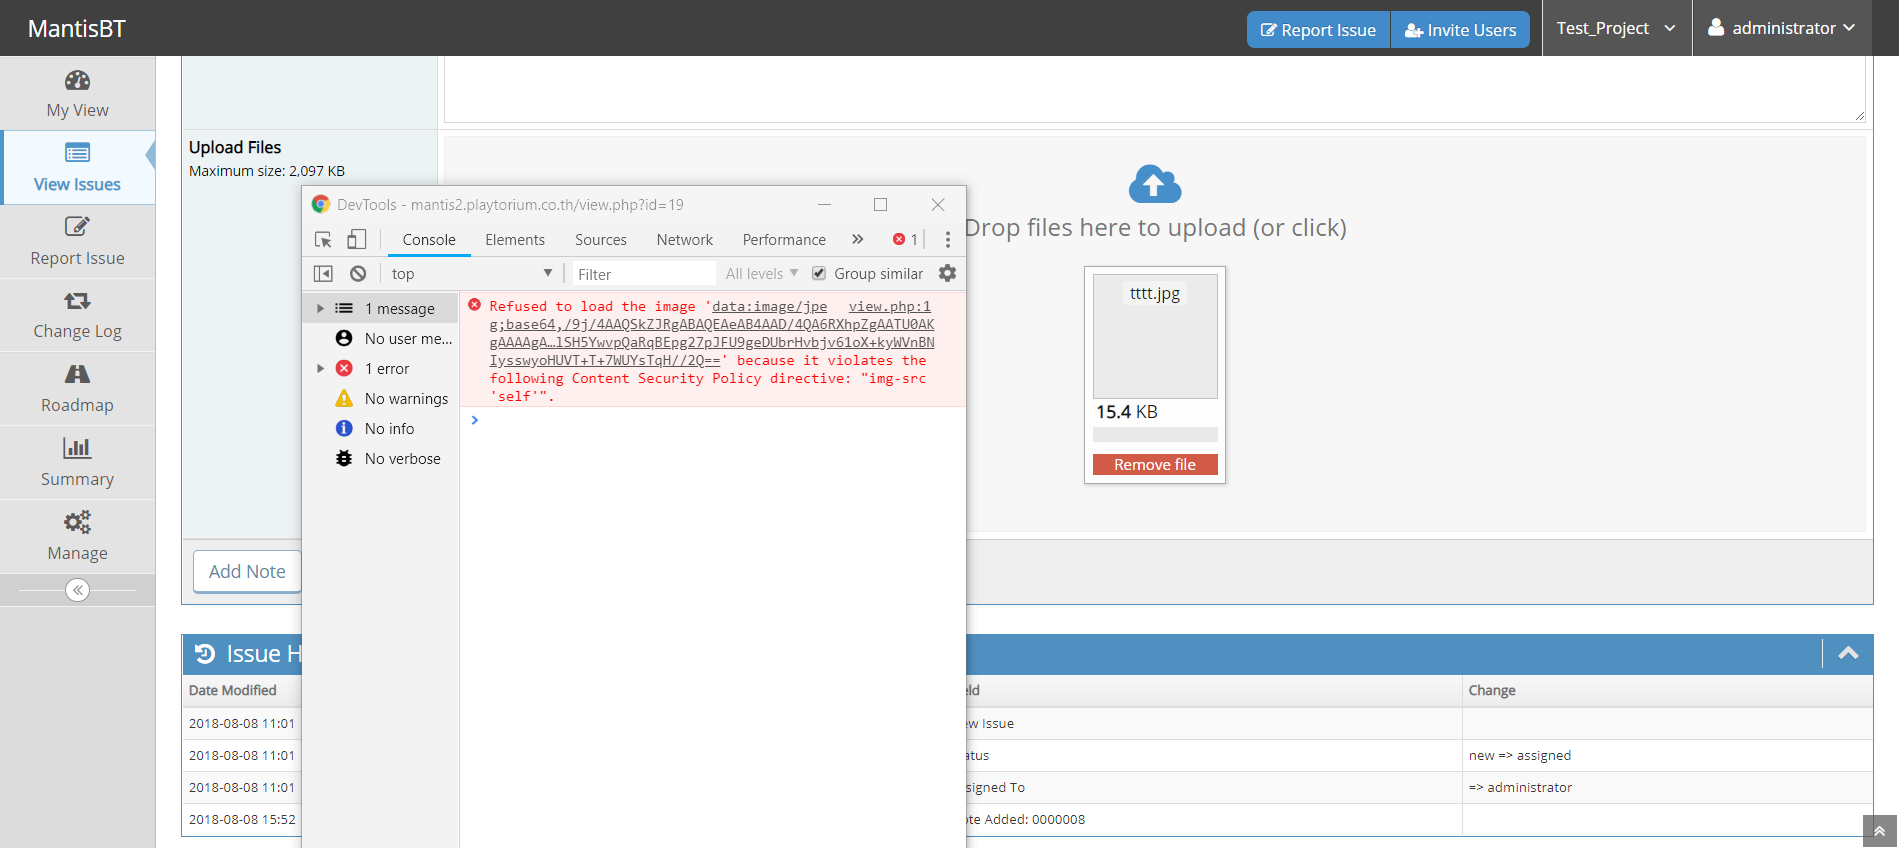1899x848 pixels.
Task: Toggle the console sidebar panel icon
Action: (x=323, y=274)
